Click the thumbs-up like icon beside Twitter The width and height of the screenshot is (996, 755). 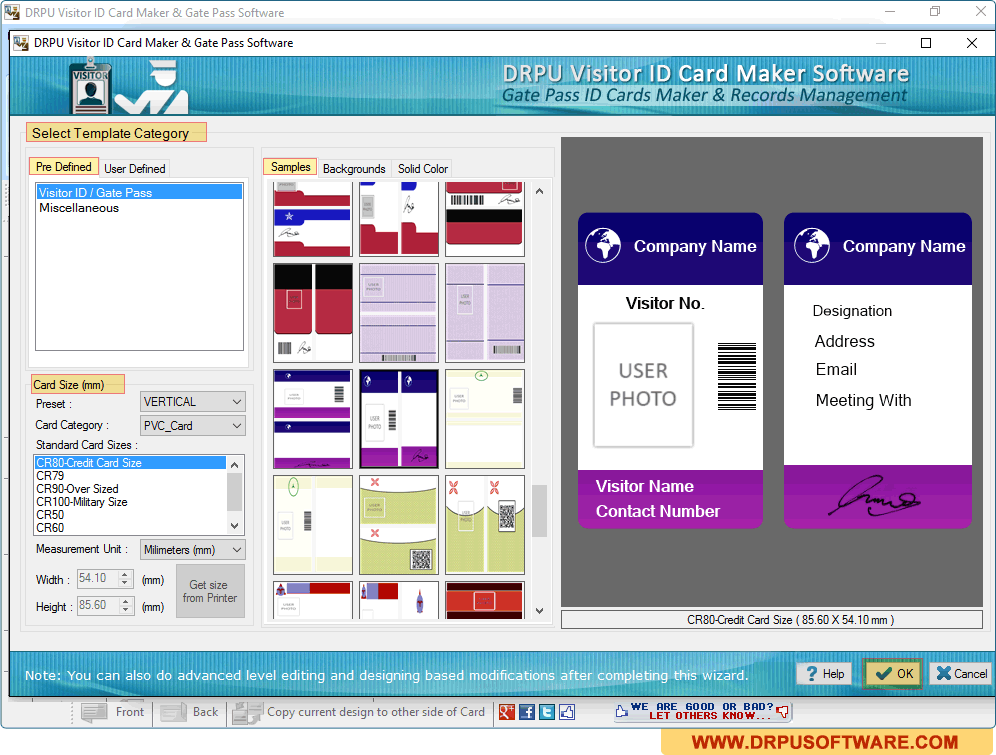pyautogui.click(x=567, y=712)
